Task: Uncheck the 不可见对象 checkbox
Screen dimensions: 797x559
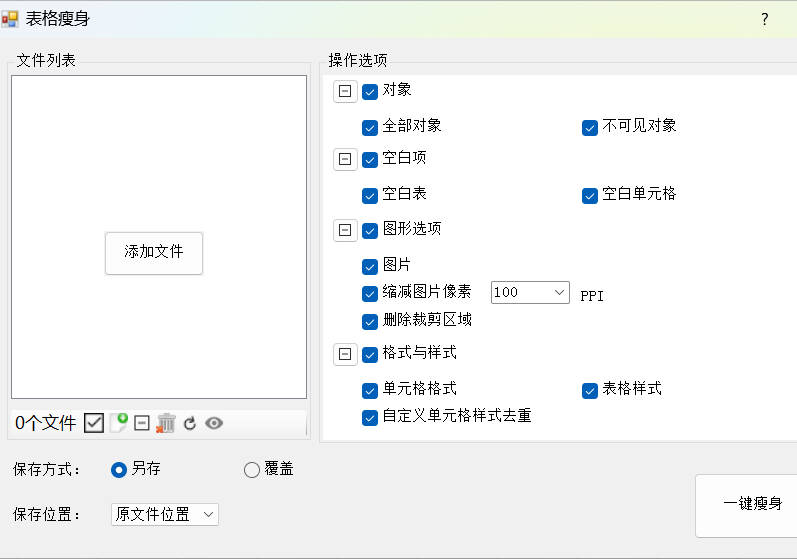Action: tap(590, 127)
